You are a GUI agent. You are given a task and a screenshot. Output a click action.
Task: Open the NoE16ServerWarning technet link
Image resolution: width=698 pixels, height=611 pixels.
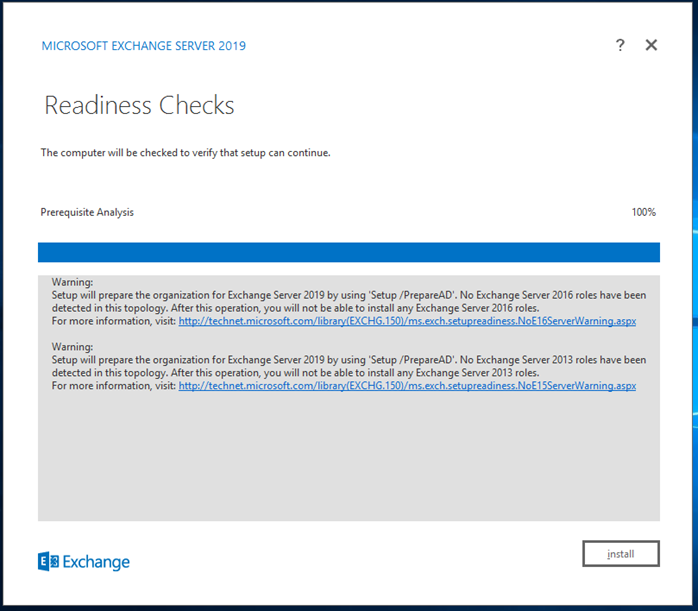(407, 321)
